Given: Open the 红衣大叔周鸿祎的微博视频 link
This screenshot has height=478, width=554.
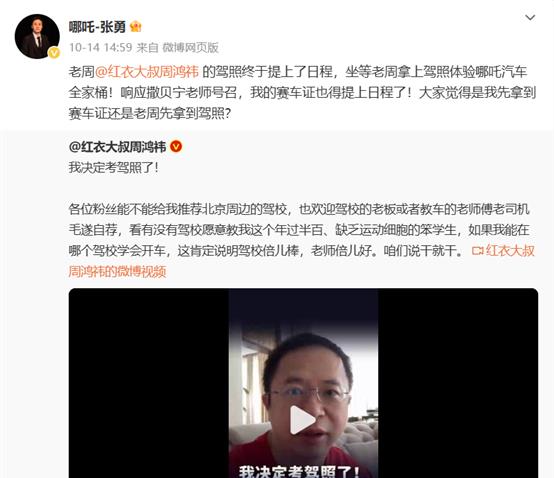Looking at the screenshot, I should tap(301, 261).
